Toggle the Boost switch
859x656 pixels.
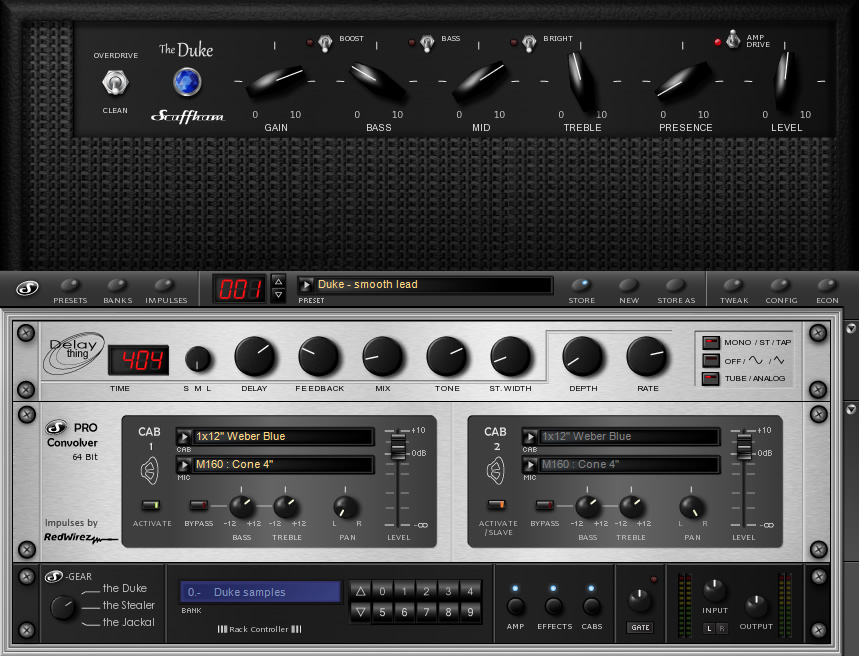pos(325,43)
